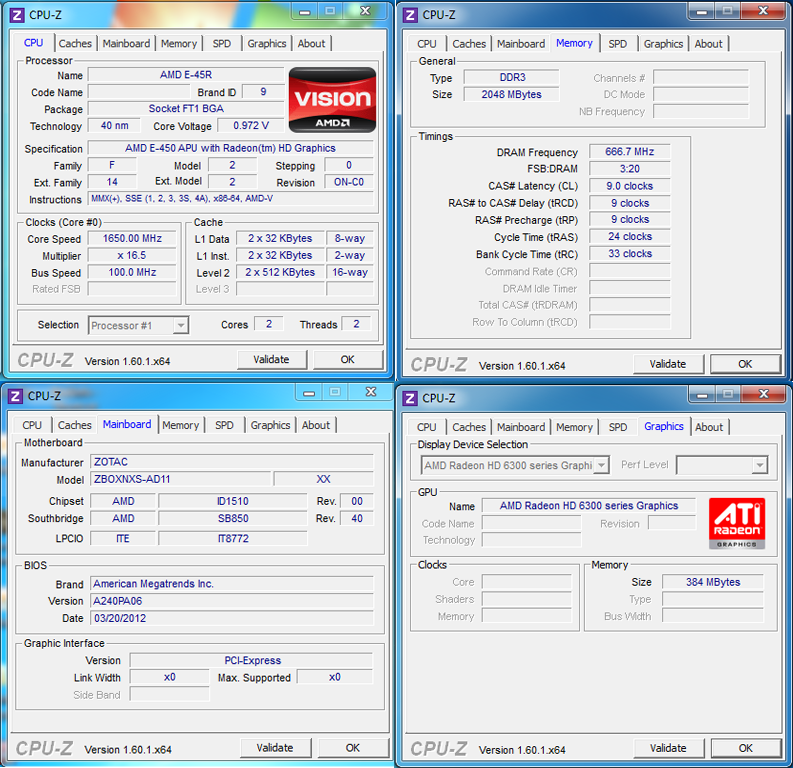
Task: Click Validate in the Memory window
Action: pos(668,364)
